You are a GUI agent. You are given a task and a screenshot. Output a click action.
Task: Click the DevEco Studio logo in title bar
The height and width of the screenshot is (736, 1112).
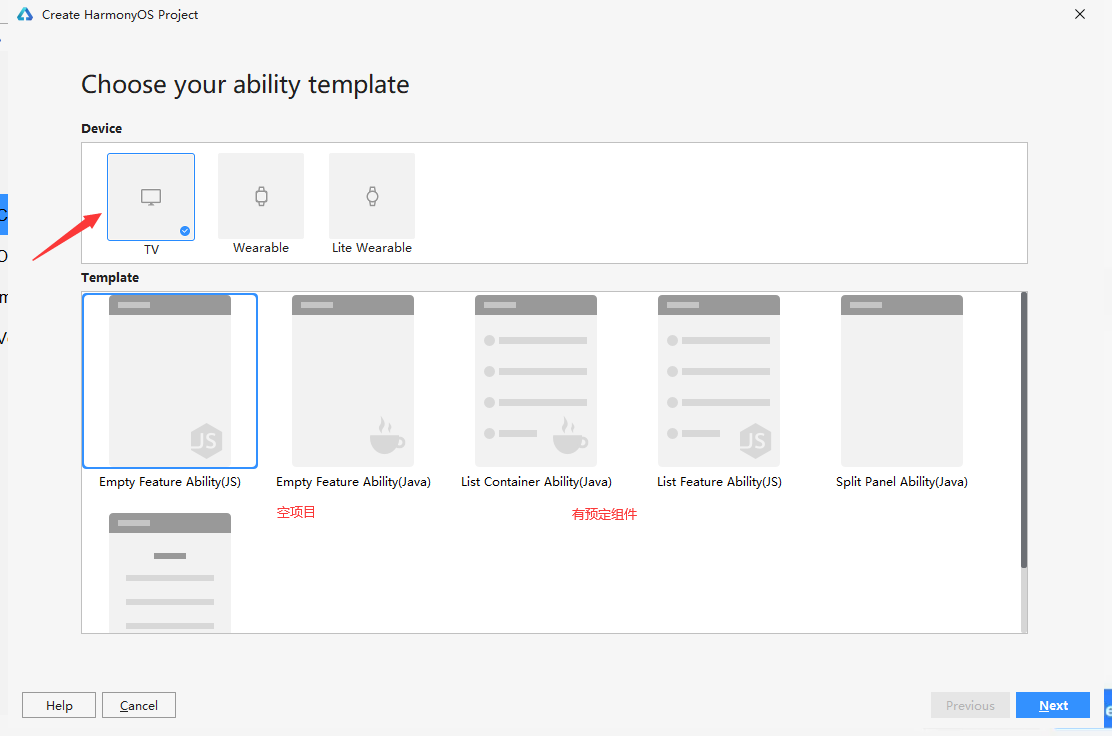coord(26,14)
